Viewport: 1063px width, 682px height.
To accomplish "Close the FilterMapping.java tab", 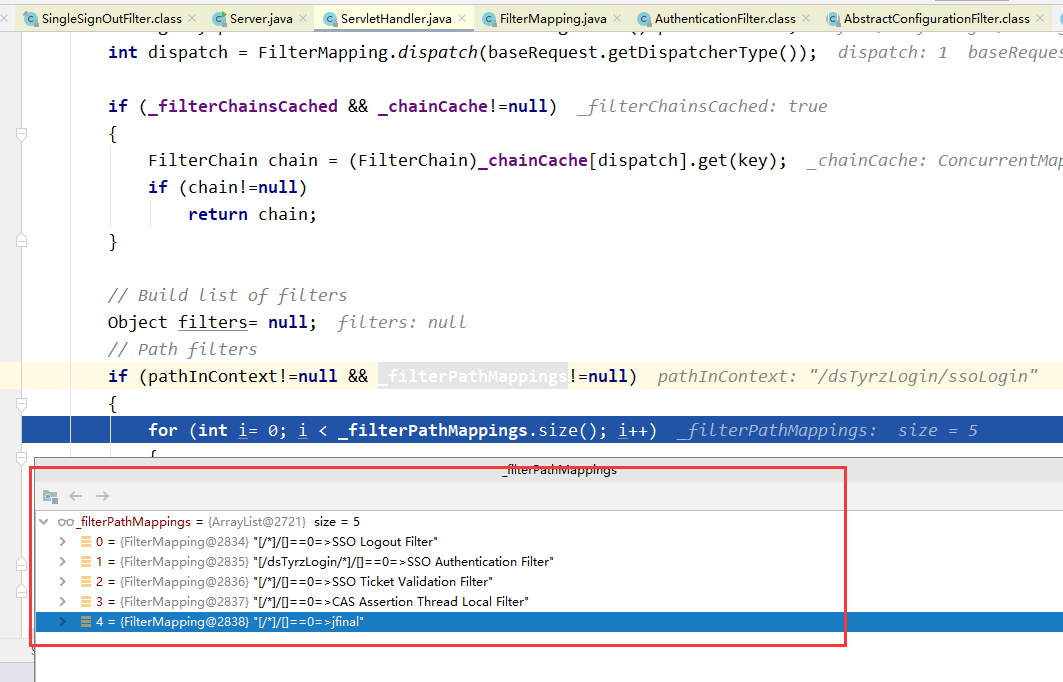I will 617,18.
